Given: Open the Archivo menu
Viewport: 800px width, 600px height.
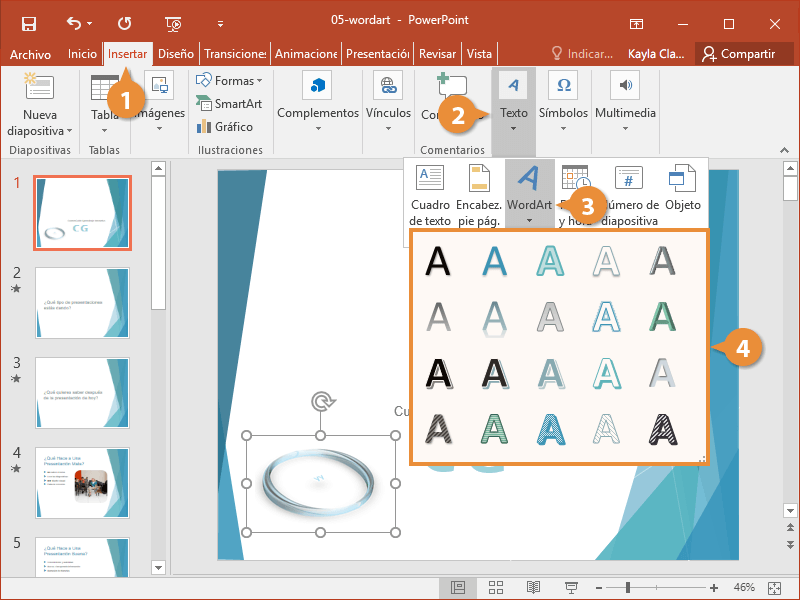Looking at the screenshot, I should click(30, 54).
